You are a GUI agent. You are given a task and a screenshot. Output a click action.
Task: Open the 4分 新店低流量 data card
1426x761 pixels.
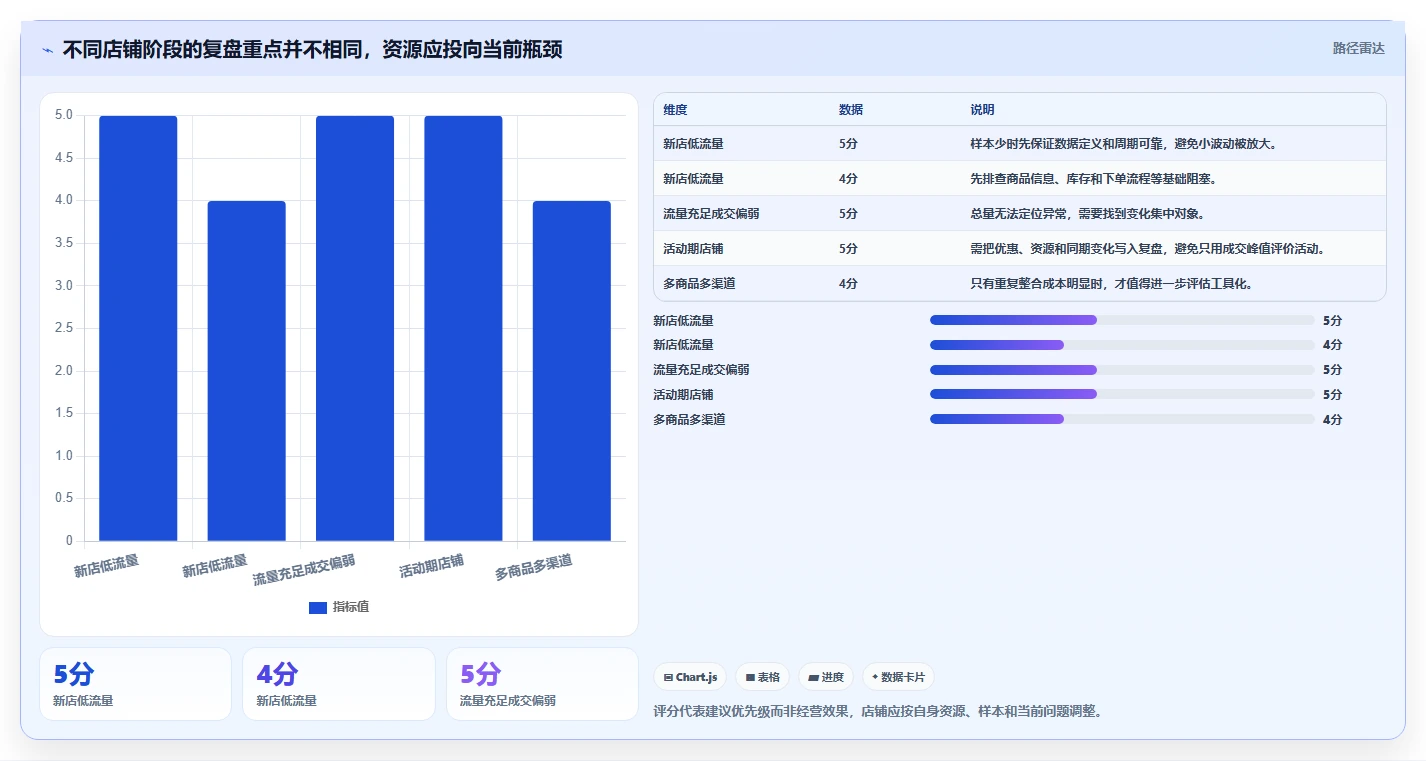pyautogui.click(x=338, y=684)
